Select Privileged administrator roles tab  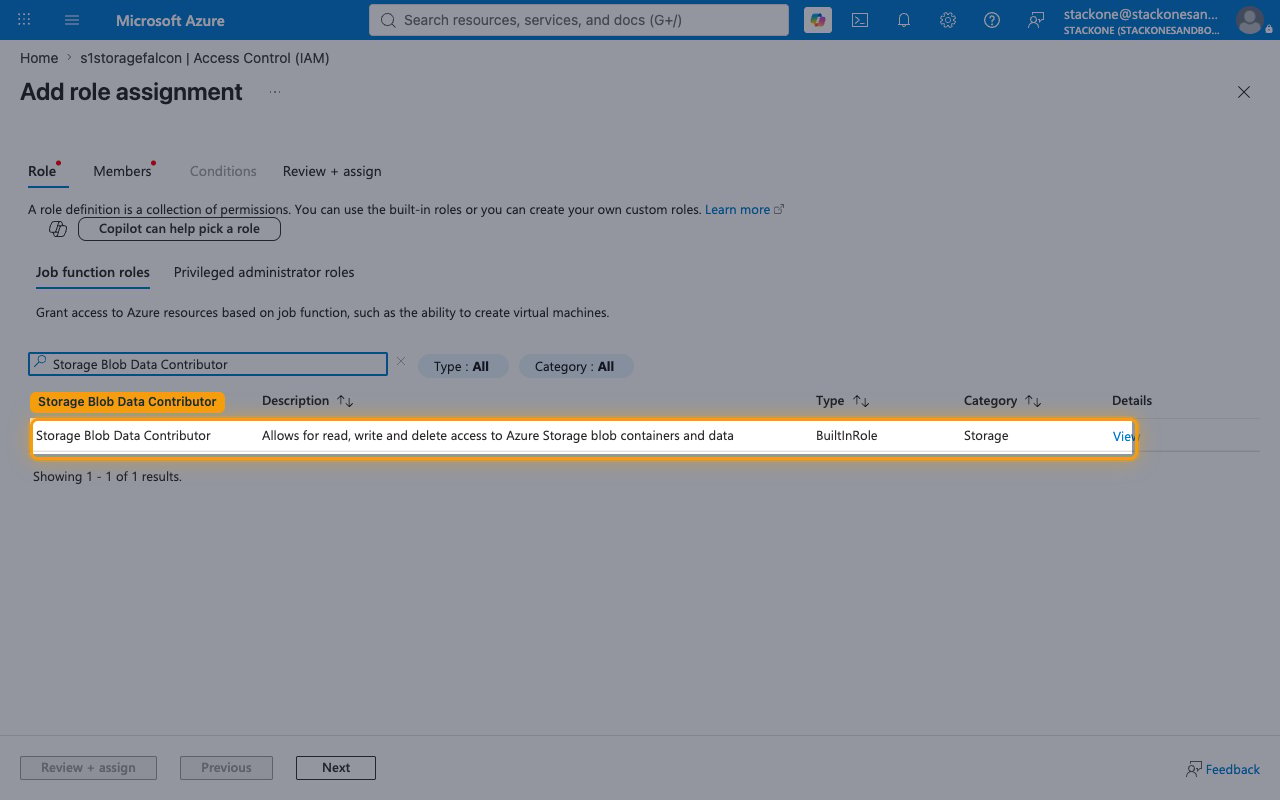[264, 272]
